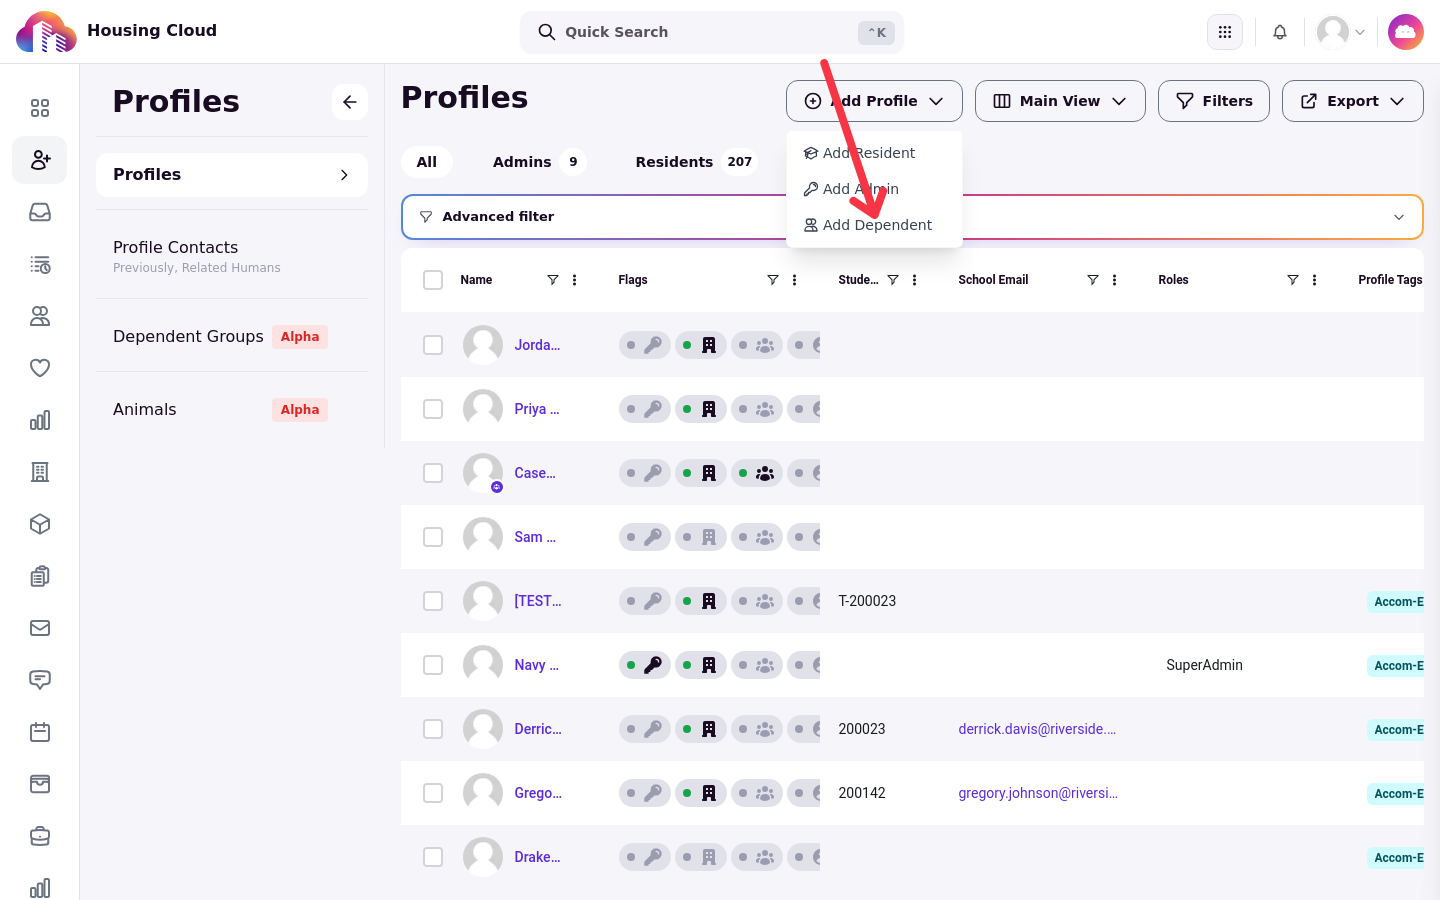Click the School Email column filter icon
1440x900 pixels.
click(1093, 280)
